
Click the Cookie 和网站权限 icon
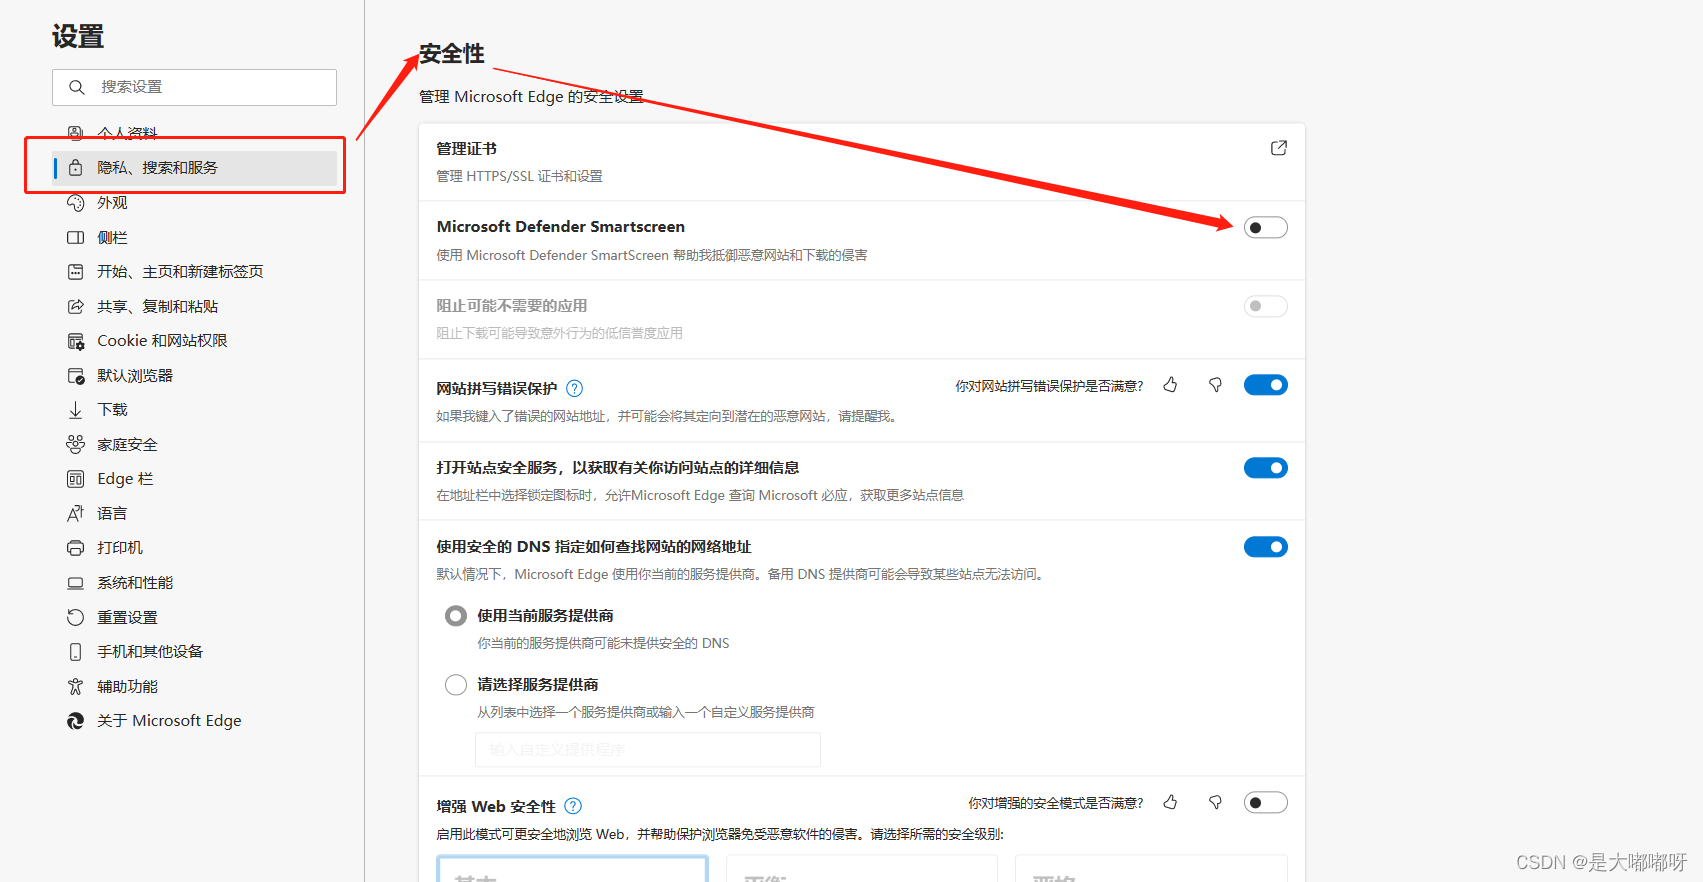click(x=75, y=341)
